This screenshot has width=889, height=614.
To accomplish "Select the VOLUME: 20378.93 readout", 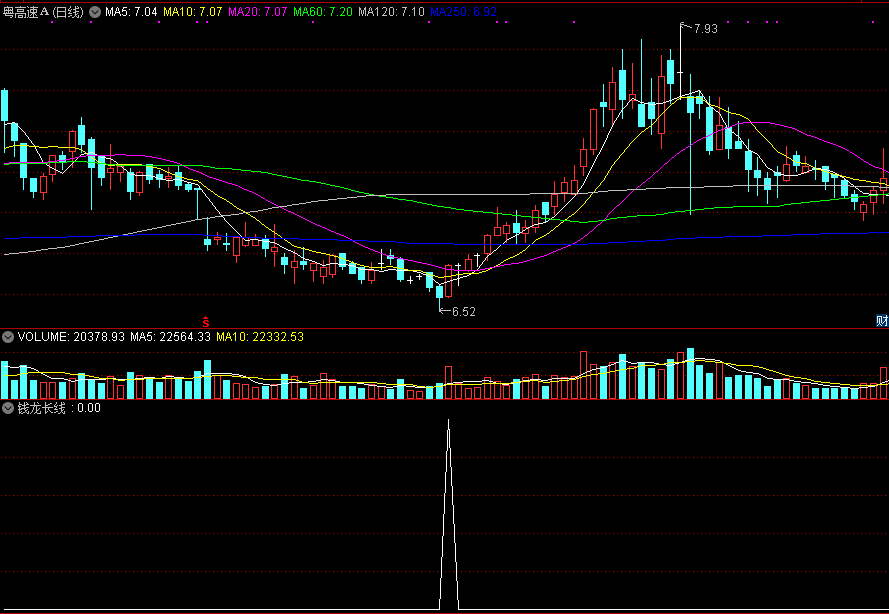I will click(x=71, y=337).
